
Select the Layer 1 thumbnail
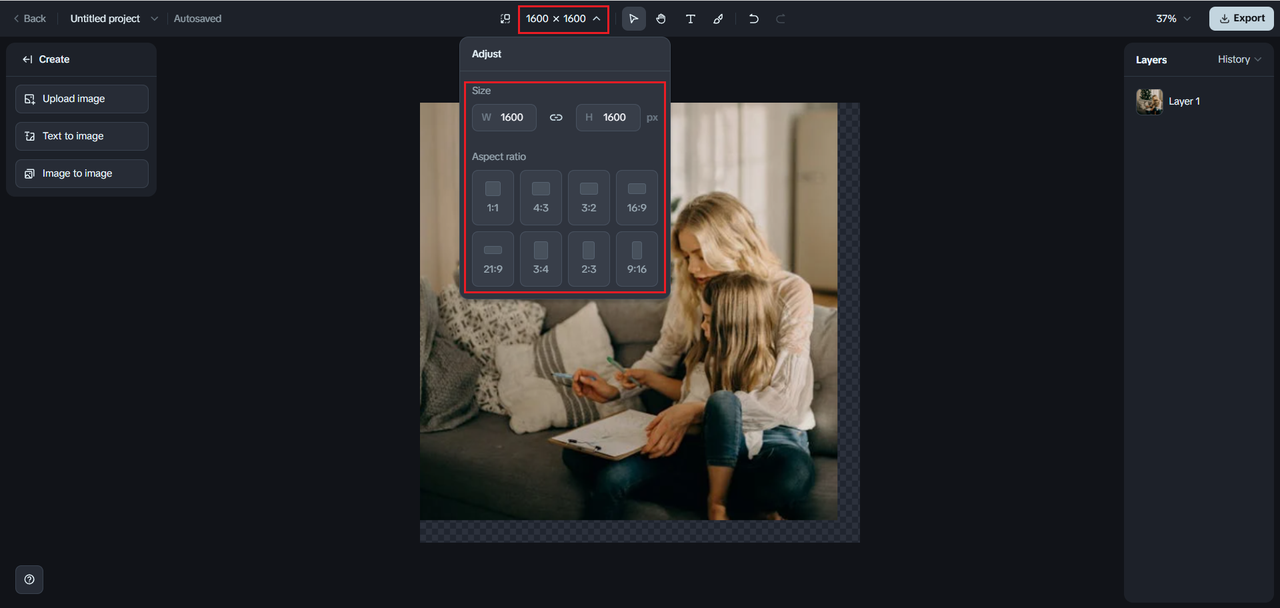click(x=1149, y=101)
